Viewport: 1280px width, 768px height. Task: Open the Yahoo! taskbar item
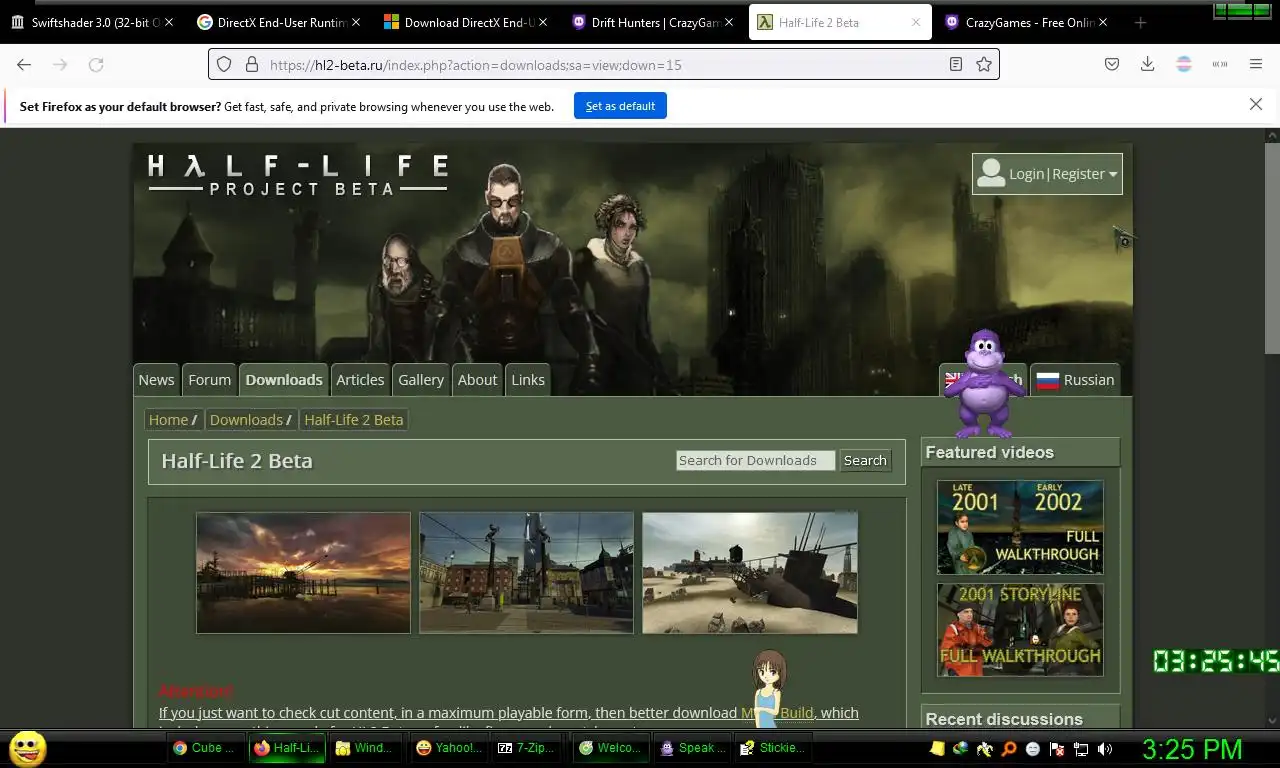point(448,748)
